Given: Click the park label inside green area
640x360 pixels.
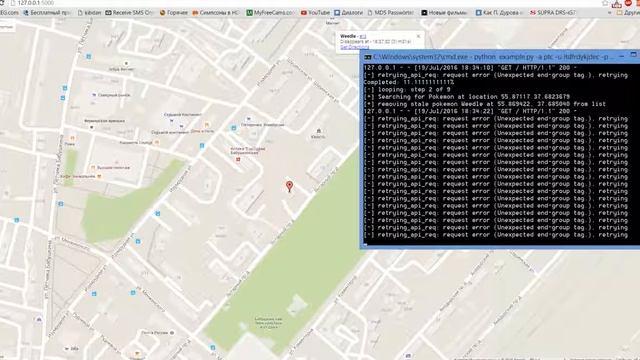Looking at the screenshot, I should click(268, 322).
